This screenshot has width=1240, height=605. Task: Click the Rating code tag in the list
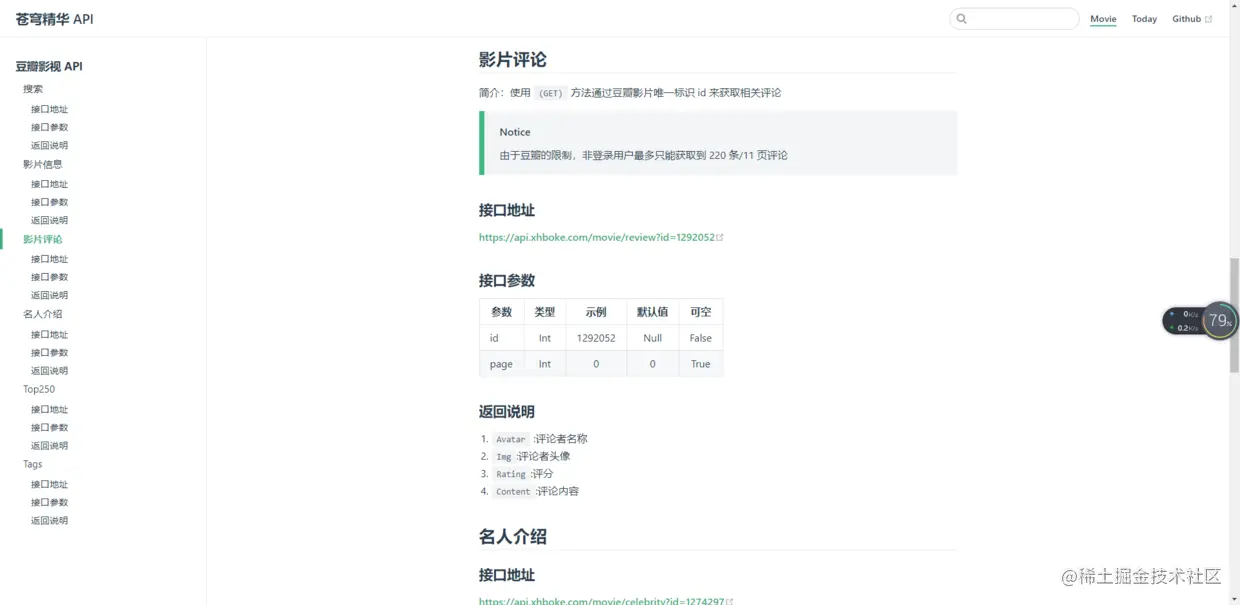point(511,474)
